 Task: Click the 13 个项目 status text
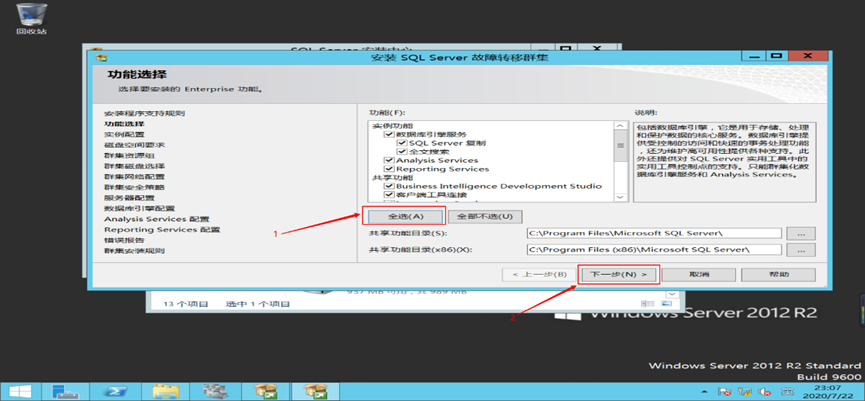click(185, 304)
